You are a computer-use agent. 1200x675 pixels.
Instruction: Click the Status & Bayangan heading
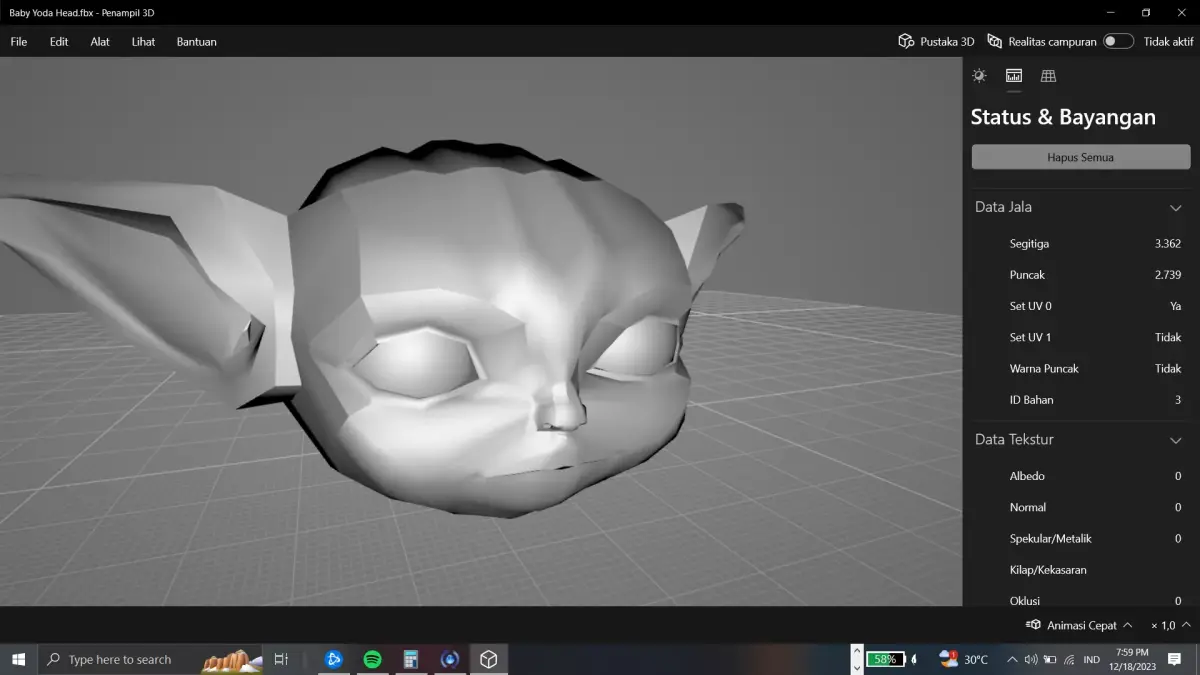pyautogui.click(x=1063, y=117)
